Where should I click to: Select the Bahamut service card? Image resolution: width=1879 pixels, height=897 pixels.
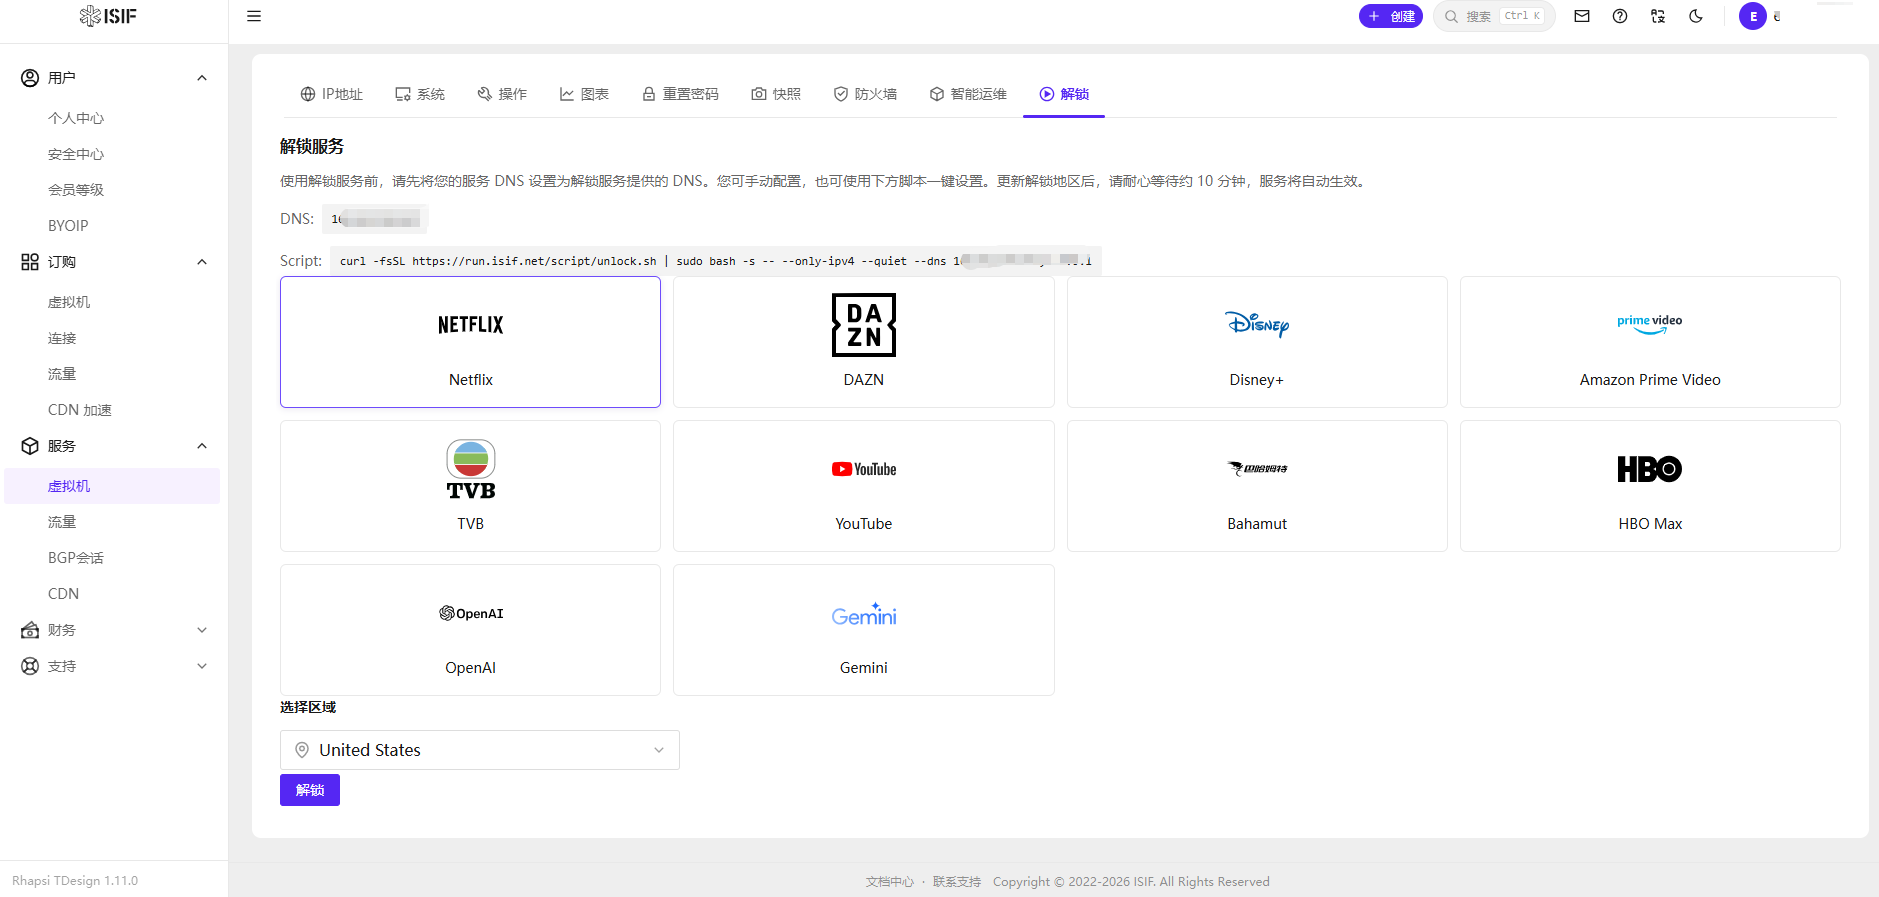1257,486
